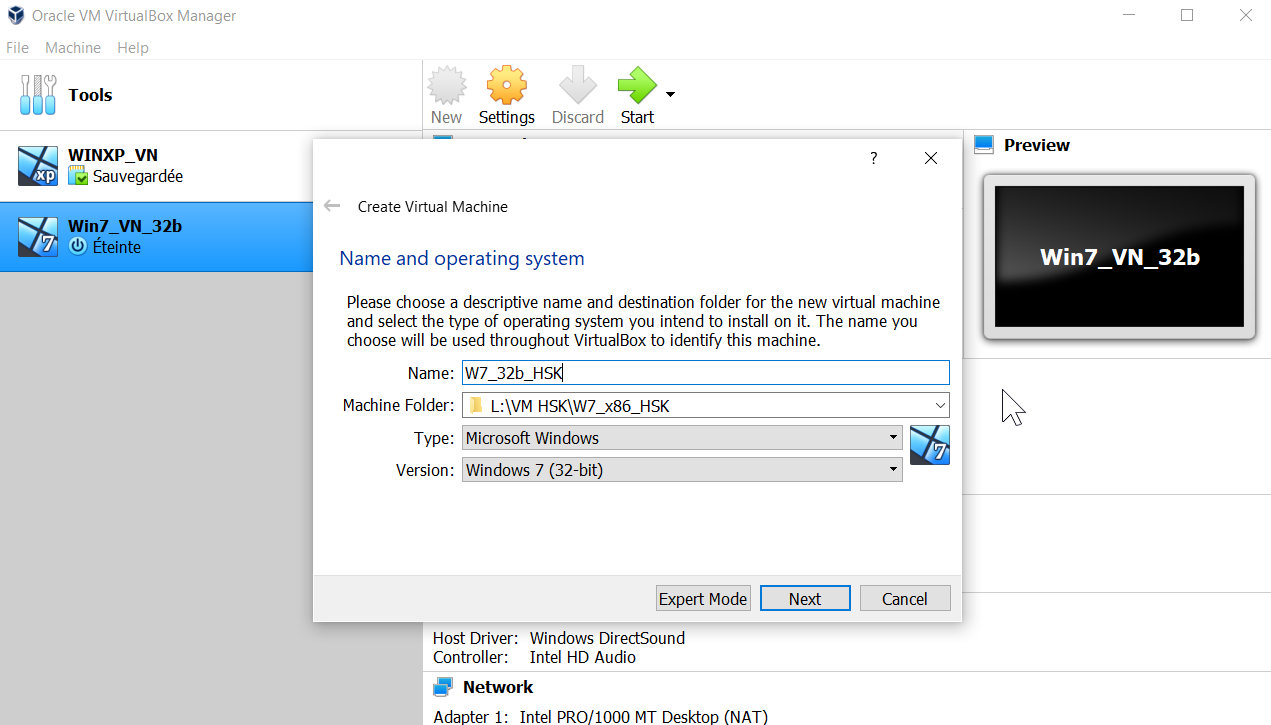Minimize the VirtualBox Manager window
1271x725 pixels.
(x=1129, y=15)
